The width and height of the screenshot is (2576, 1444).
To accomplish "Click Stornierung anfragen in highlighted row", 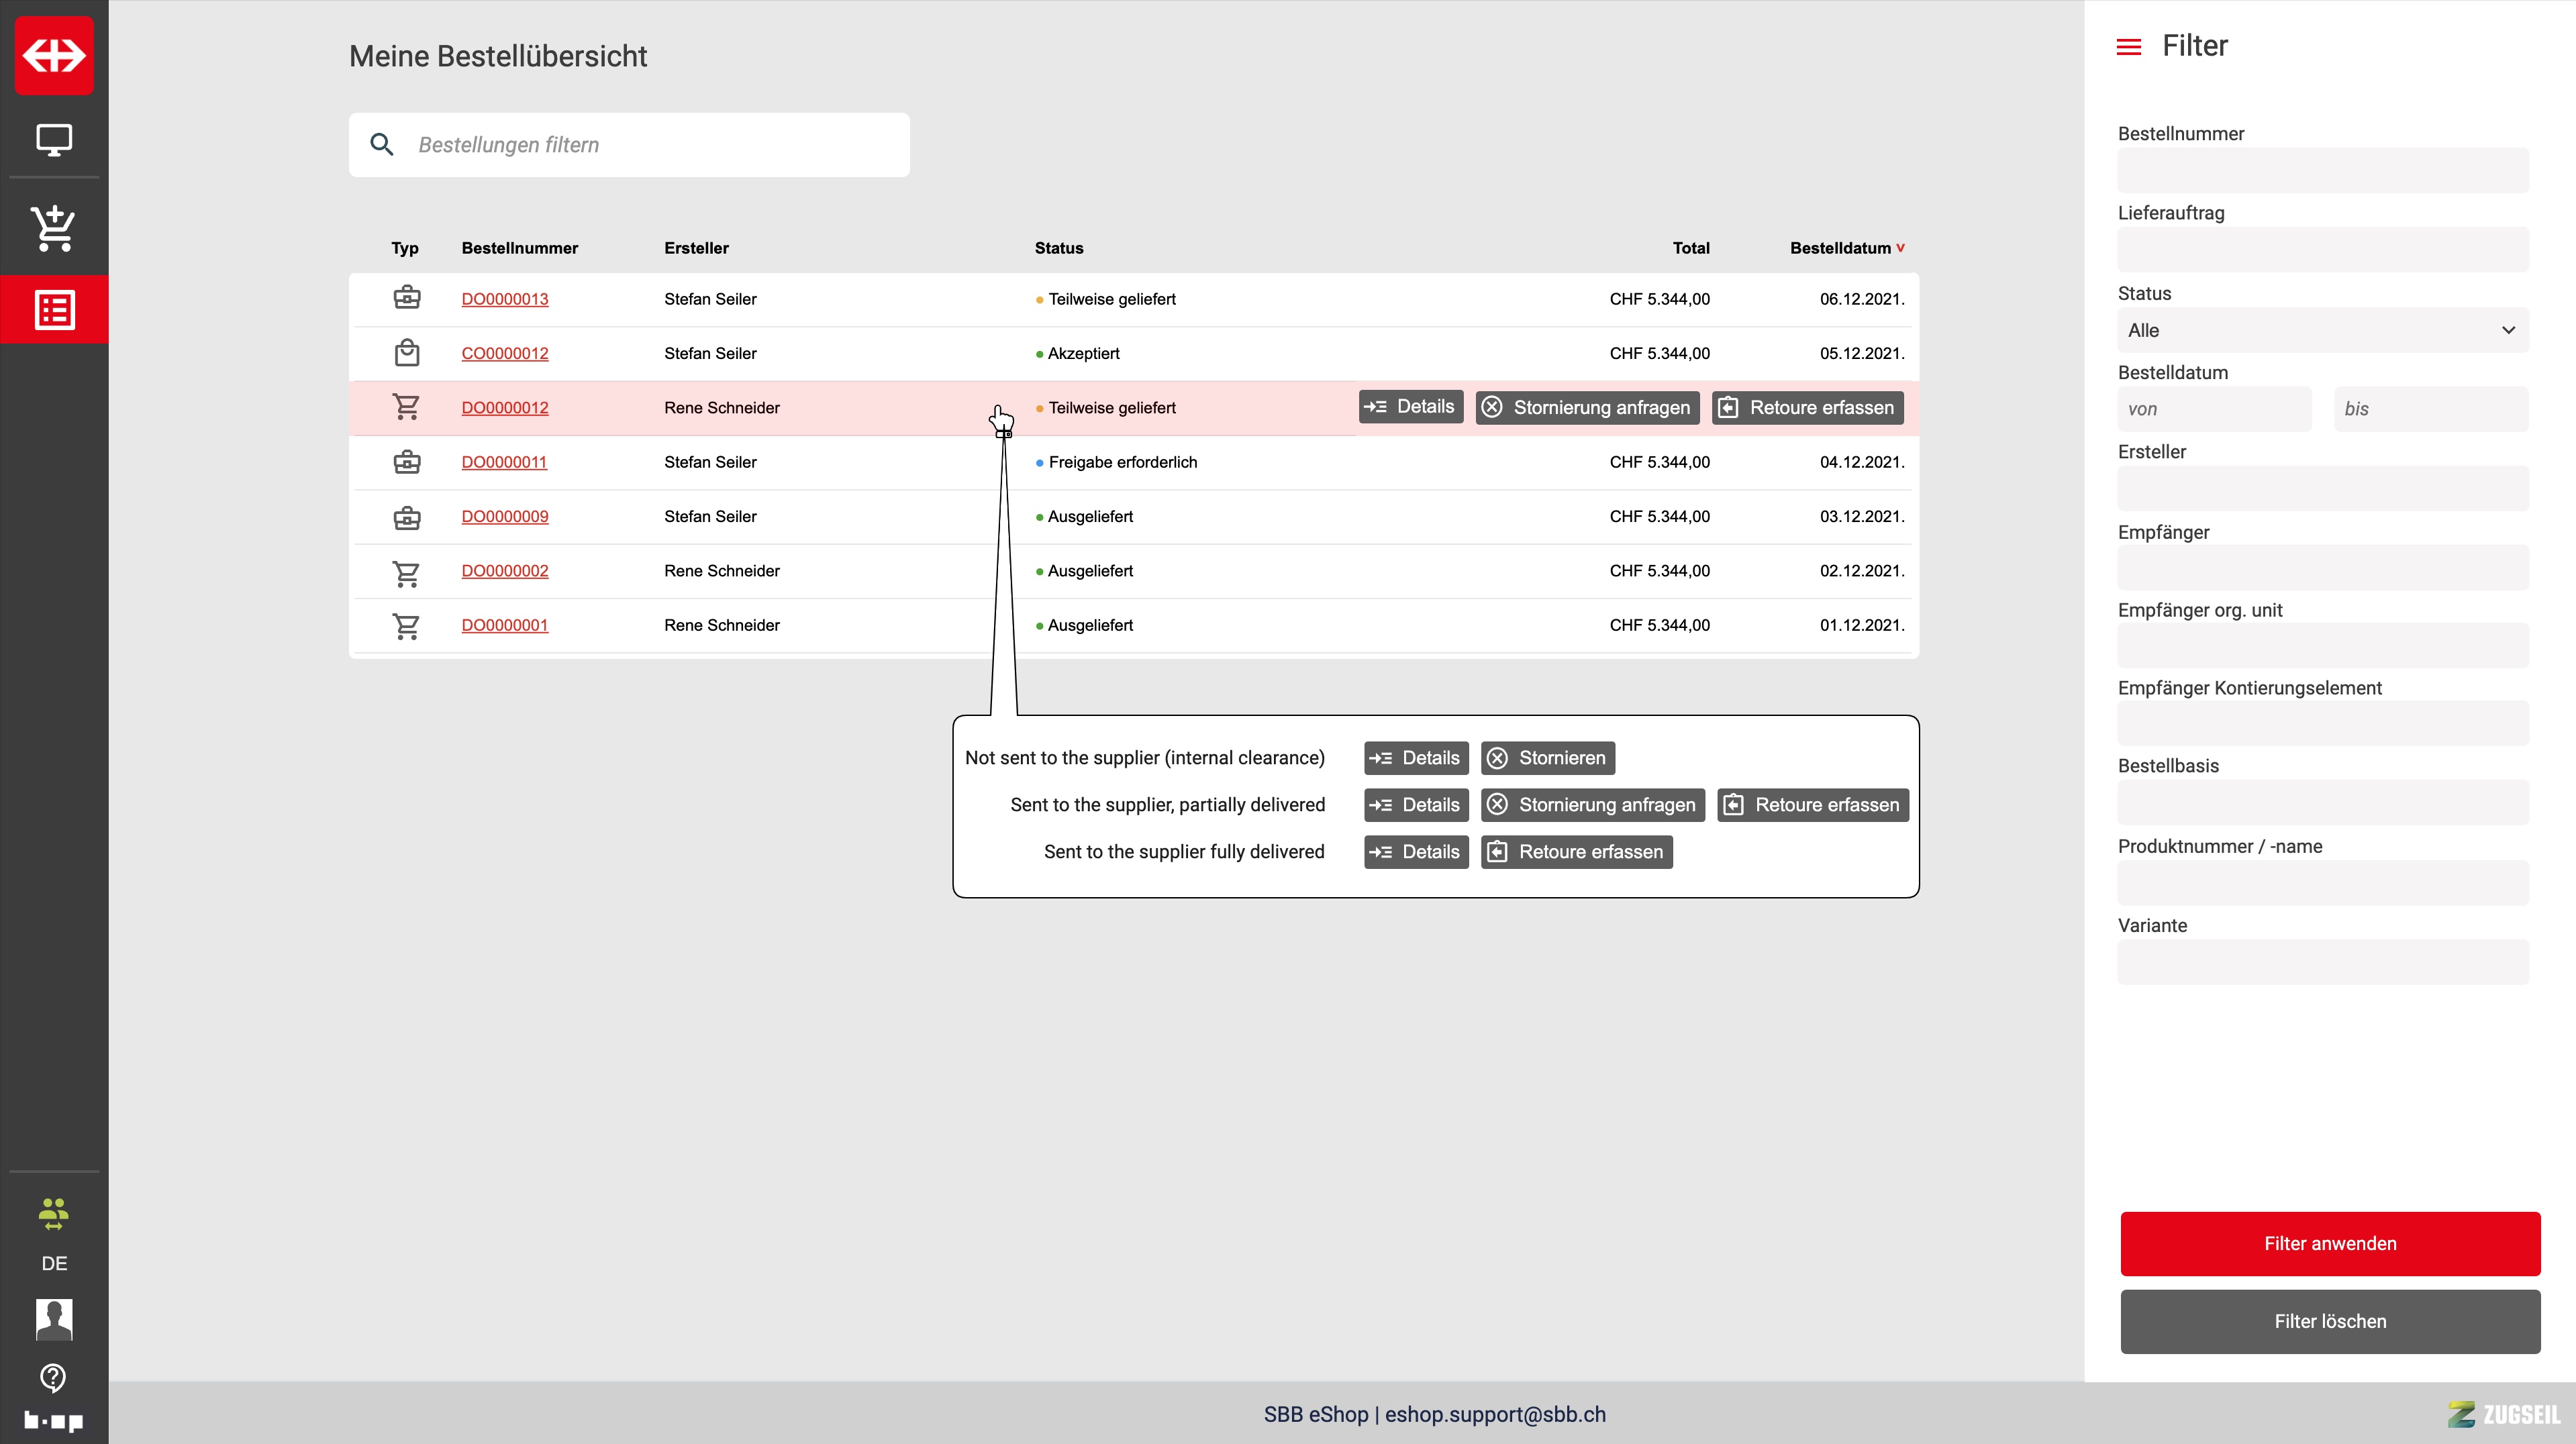I will pyautogui.click(x=1587, y=407).
